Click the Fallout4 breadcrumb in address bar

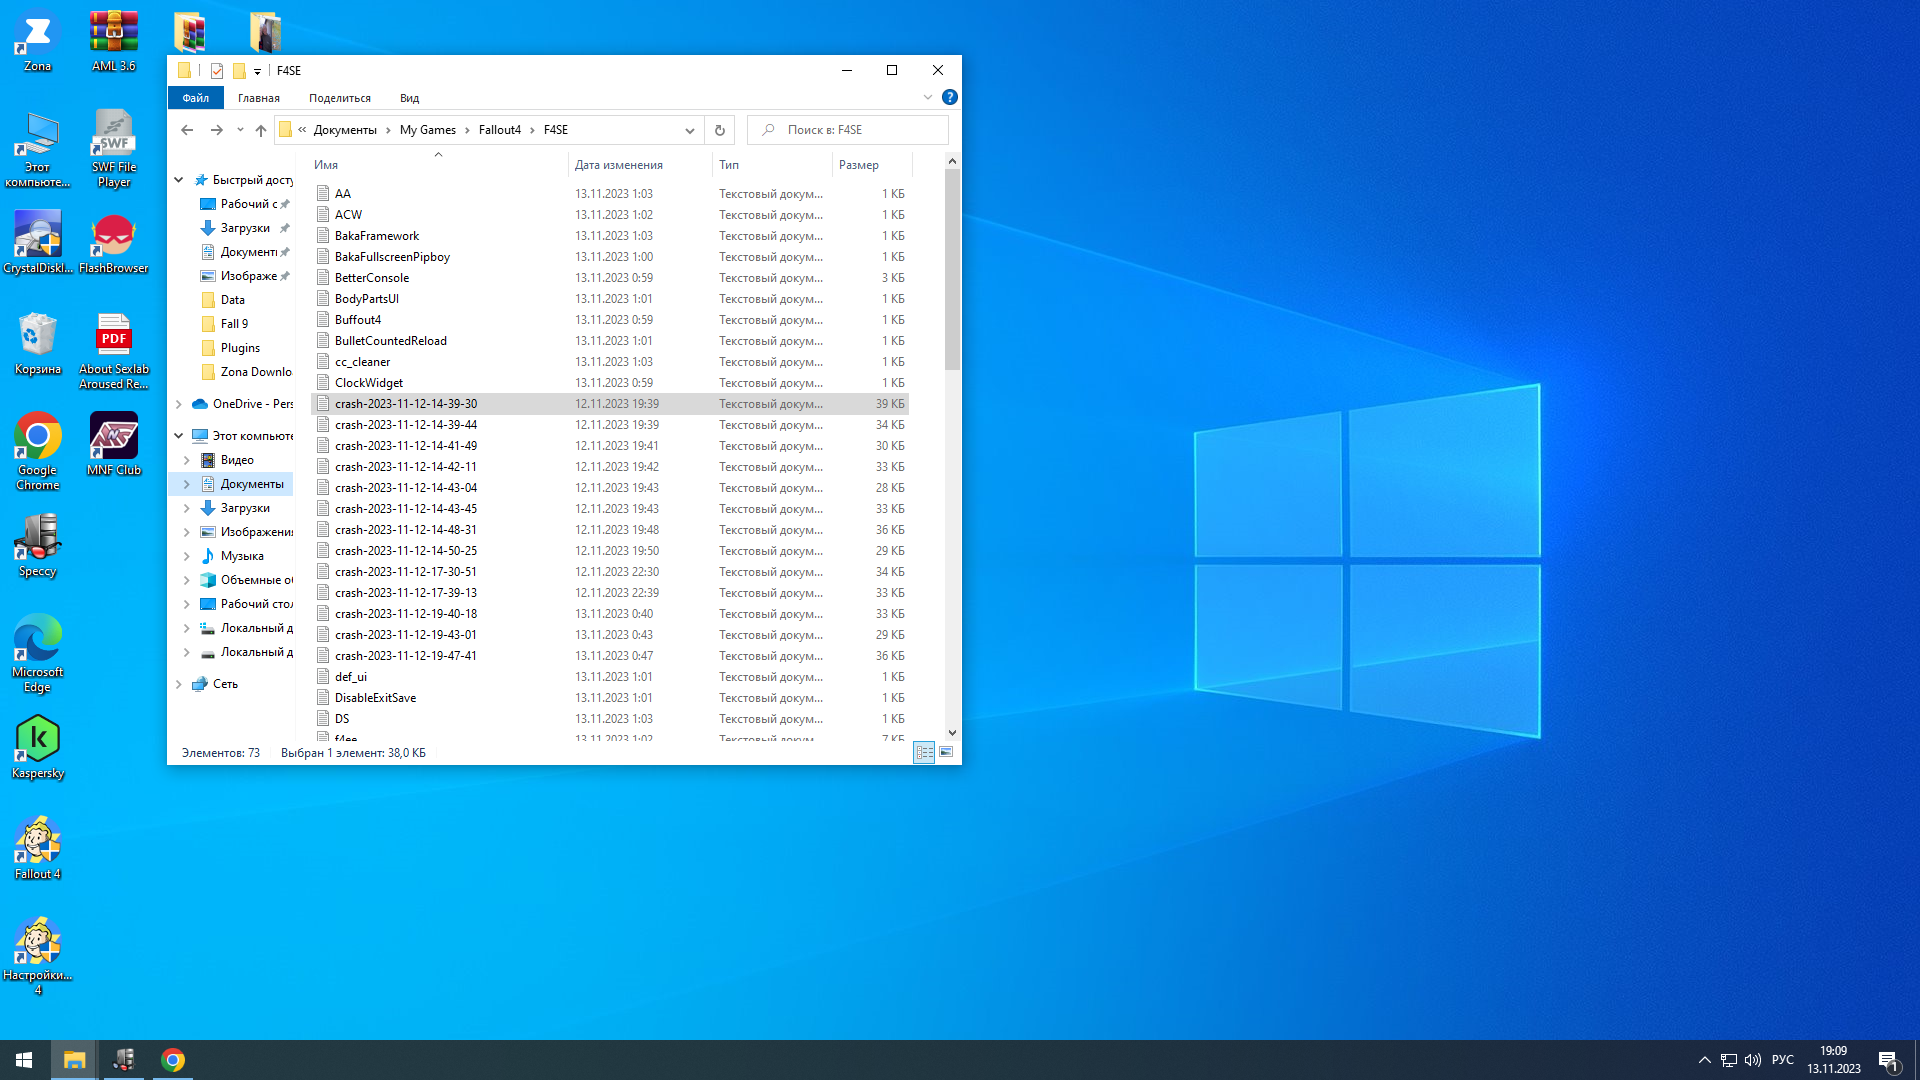(x=499, y=130)
